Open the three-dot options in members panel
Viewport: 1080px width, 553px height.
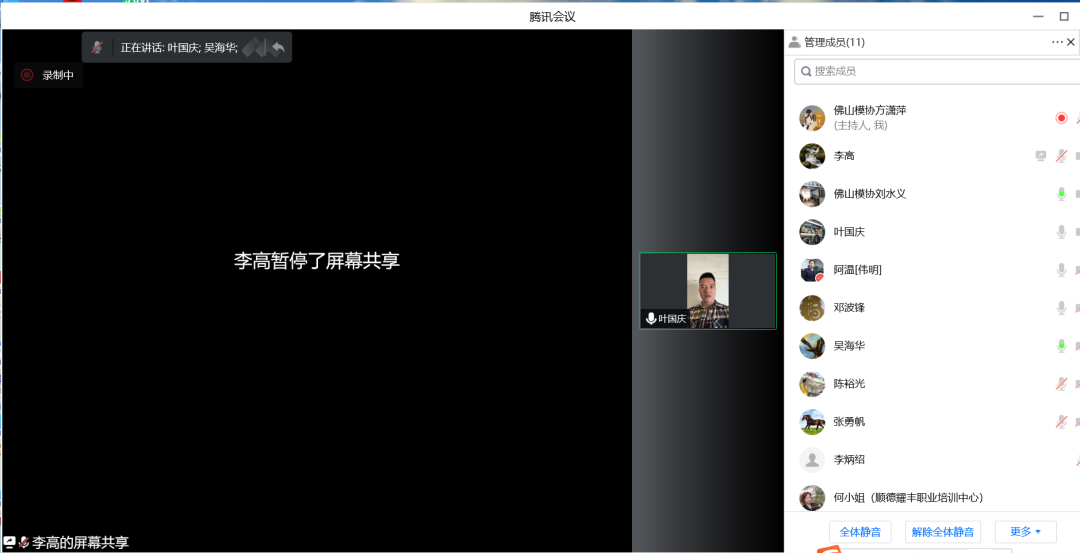point(1057,42)
